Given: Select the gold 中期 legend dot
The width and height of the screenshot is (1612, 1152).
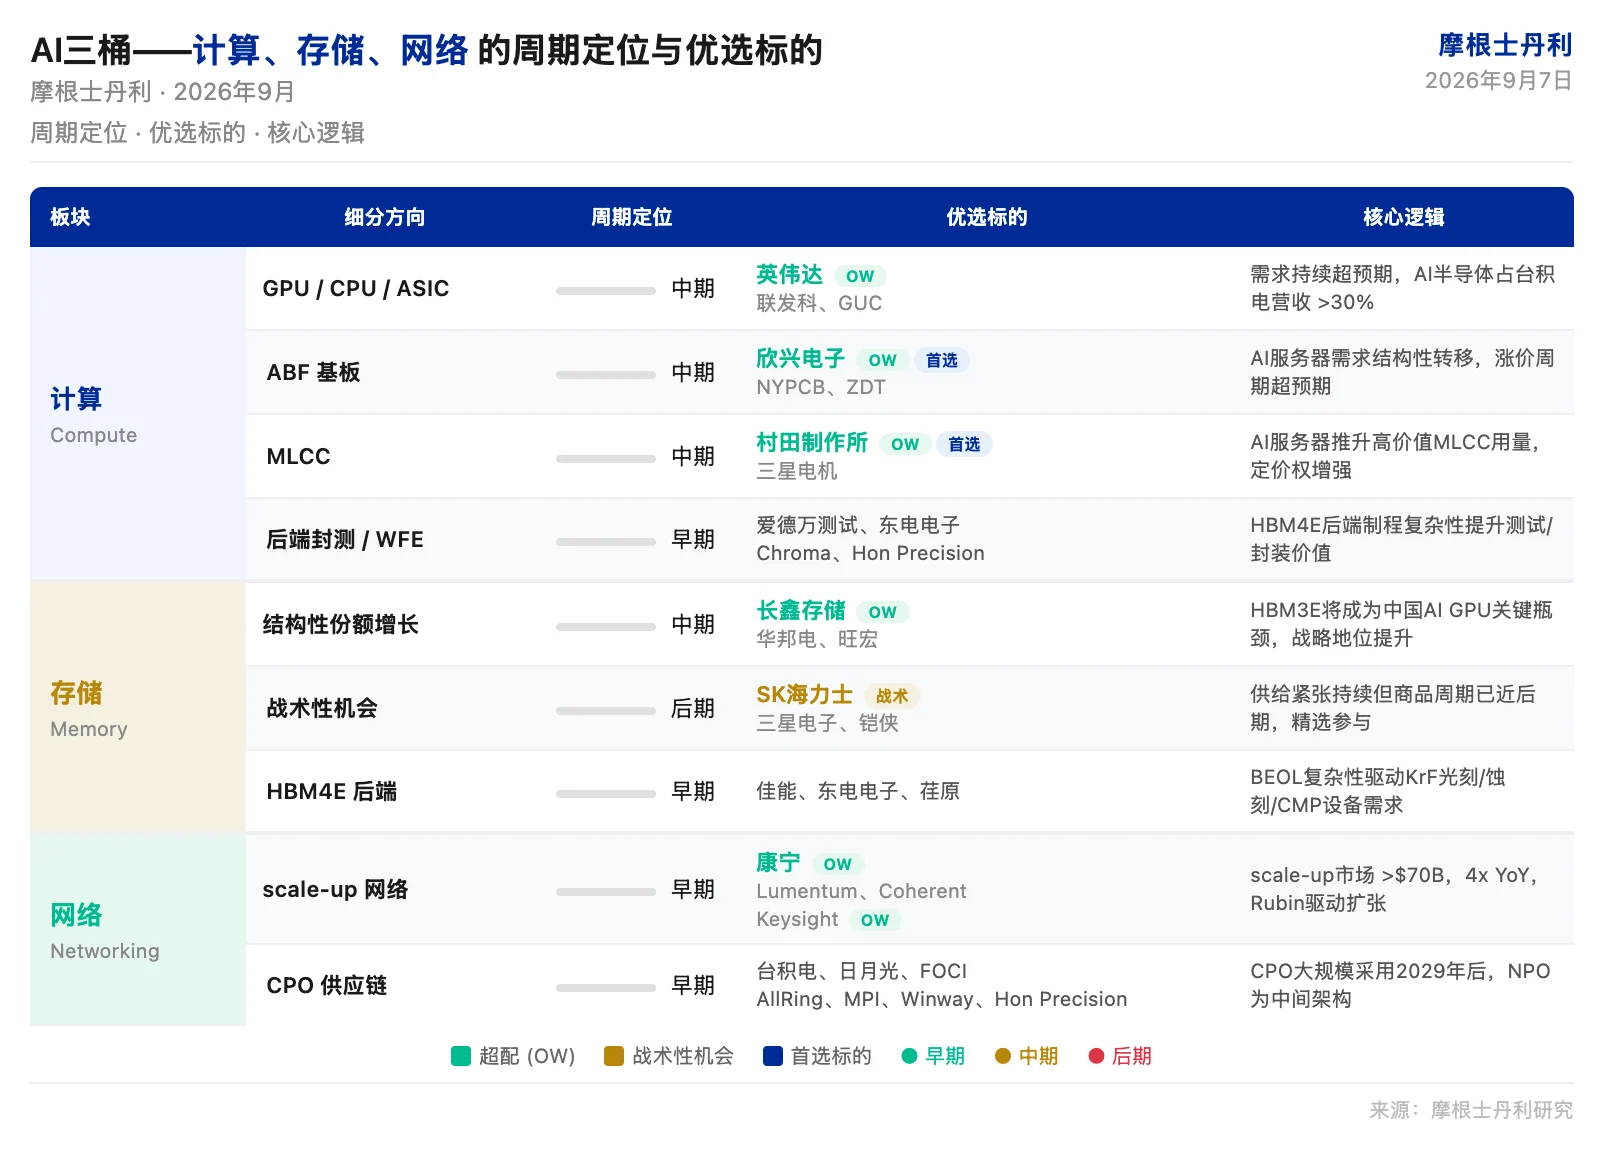Looking at the screenshot, I should (1003, 1056).
